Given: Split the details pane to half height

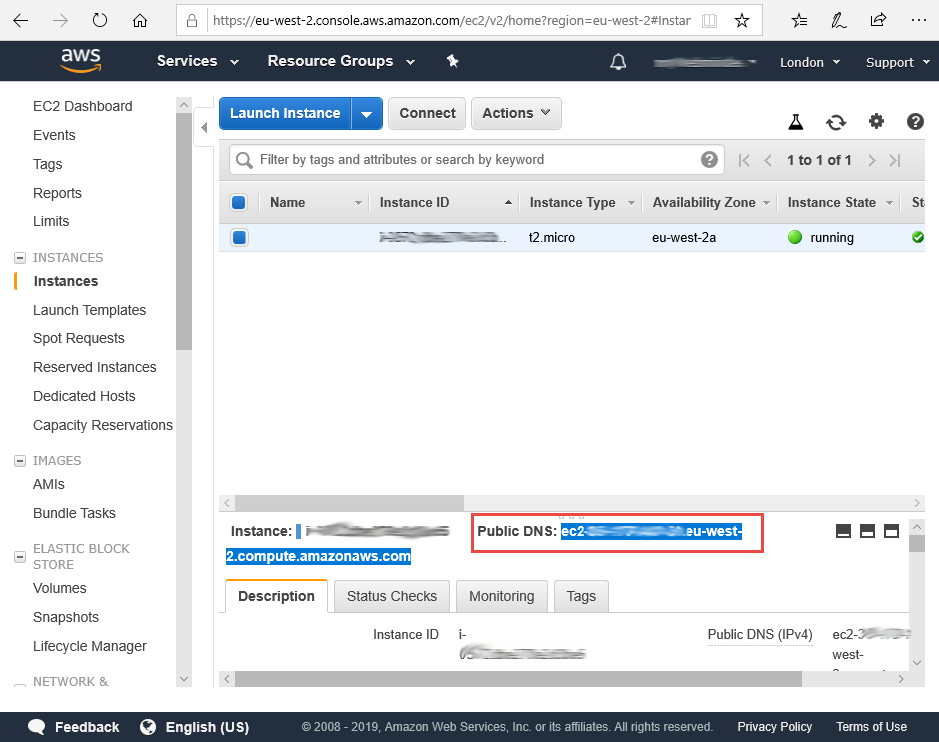Looking at the screenshot, I should 867,531.
